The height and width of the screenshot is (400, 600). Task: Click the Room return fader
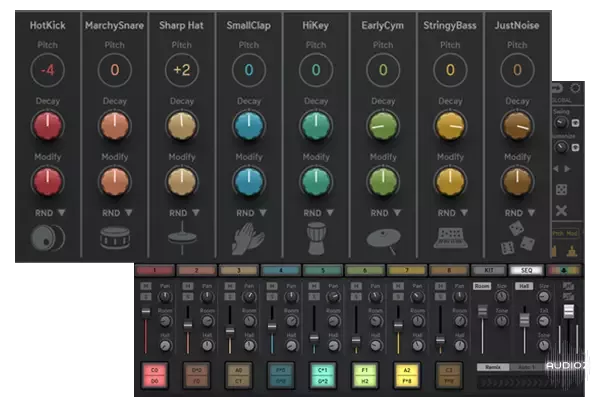click(x=483, y=311)
